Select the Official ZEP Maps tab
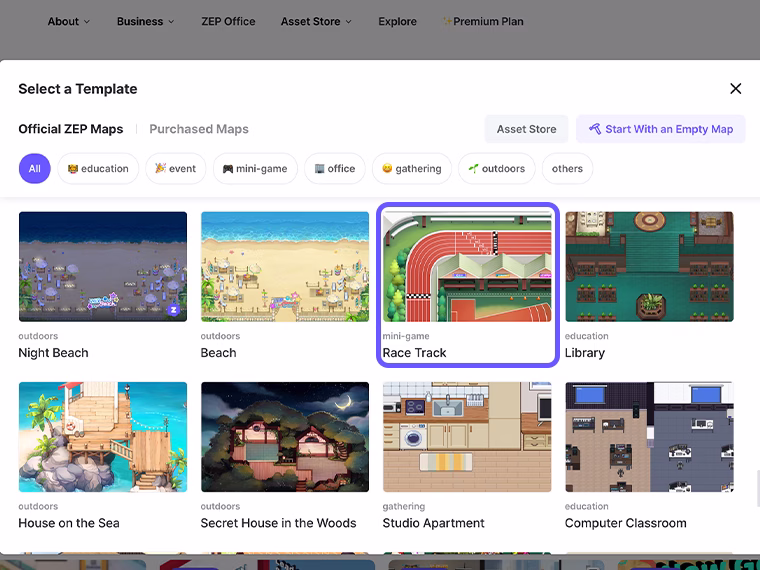 [71, 129]
